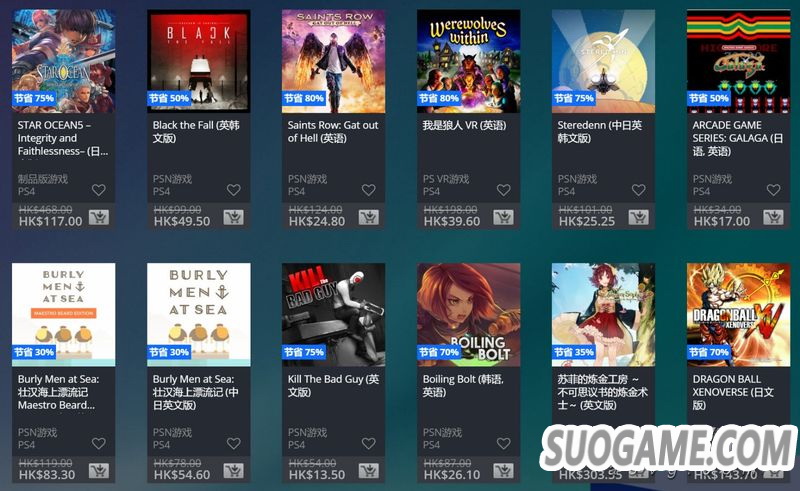
Task: Click the cart icon for Steredenn
Action: coord(639,217)
